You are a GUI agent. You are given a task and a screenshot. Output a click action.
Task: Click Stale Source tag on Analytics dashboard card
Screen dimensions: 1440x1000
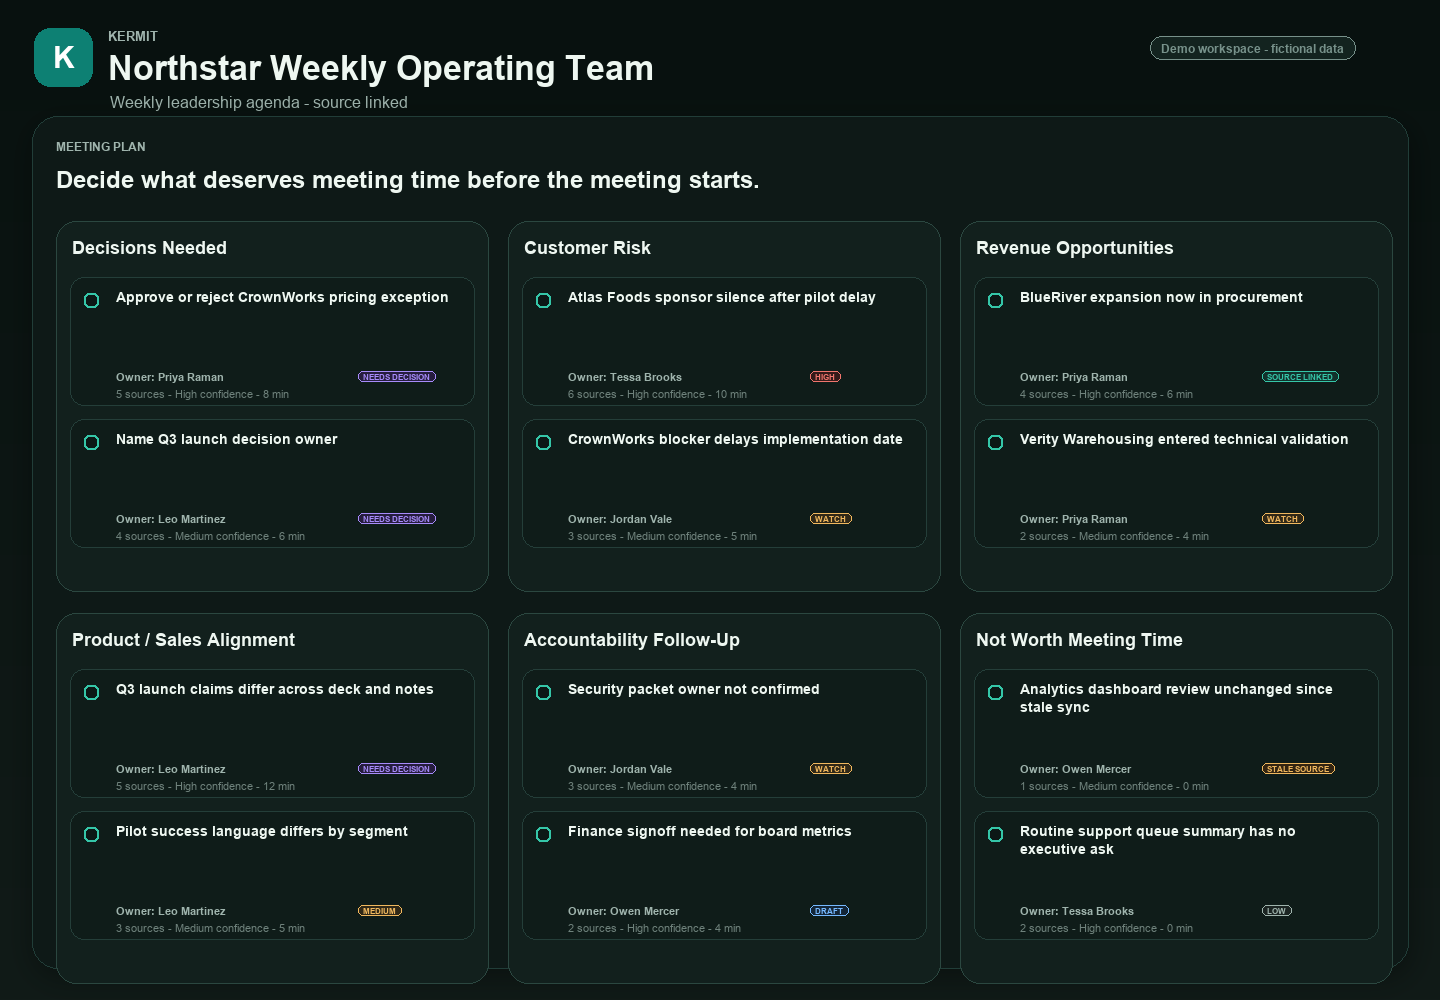click(1298, 769)
